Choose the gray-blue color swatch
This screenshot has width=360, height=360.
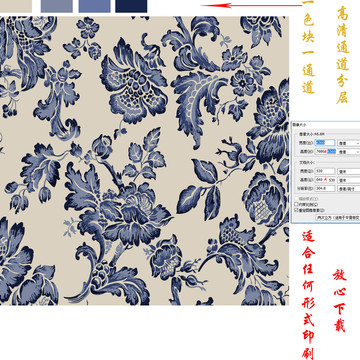click(x=57, y=6)
